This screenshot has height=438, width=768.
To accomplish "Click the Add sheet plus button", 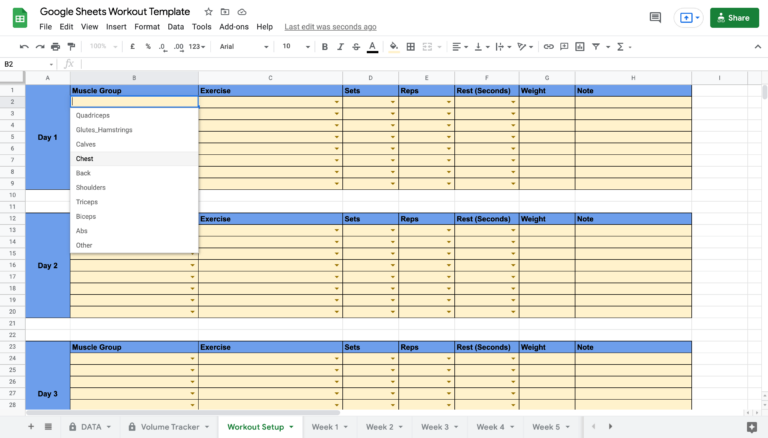I will [x=31, y=427].
